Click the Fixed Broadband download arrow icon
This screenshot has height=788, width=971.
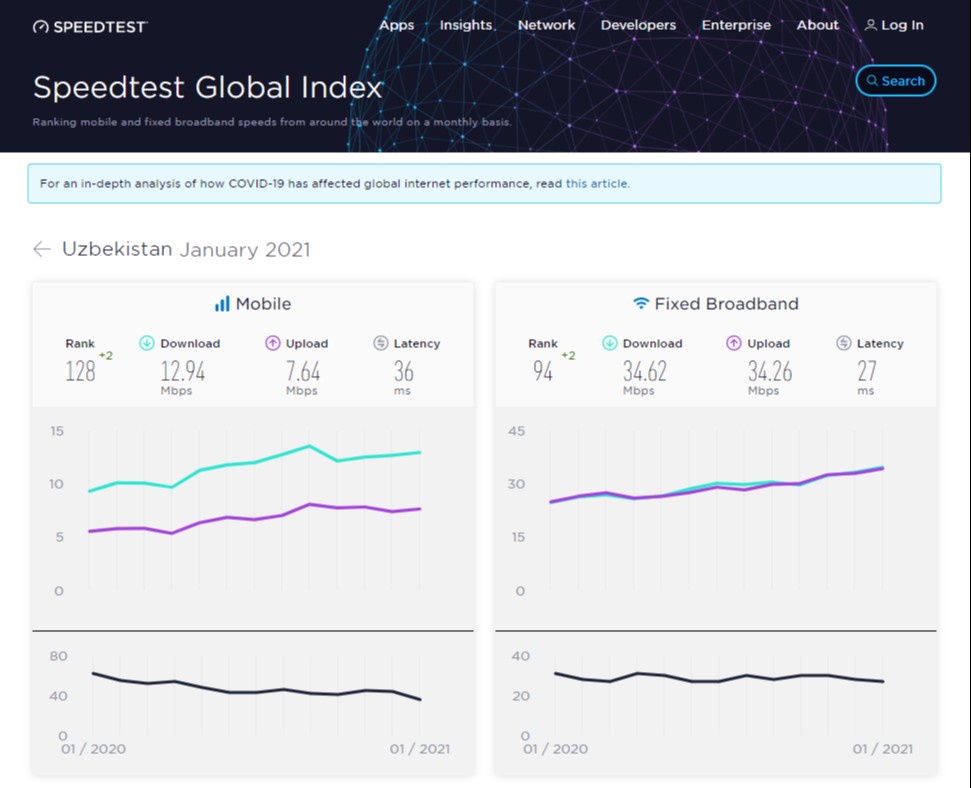[x=610, y=343]
